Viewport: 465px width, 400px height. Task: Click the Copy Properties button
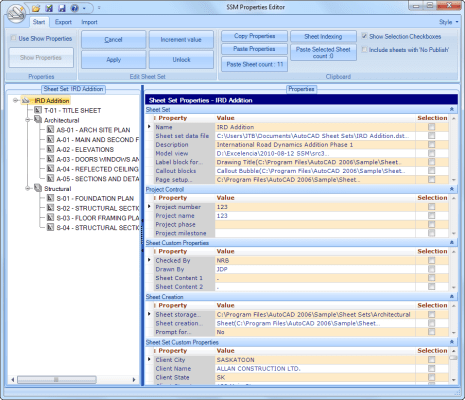pyautogui.click(x=254, y=36)
